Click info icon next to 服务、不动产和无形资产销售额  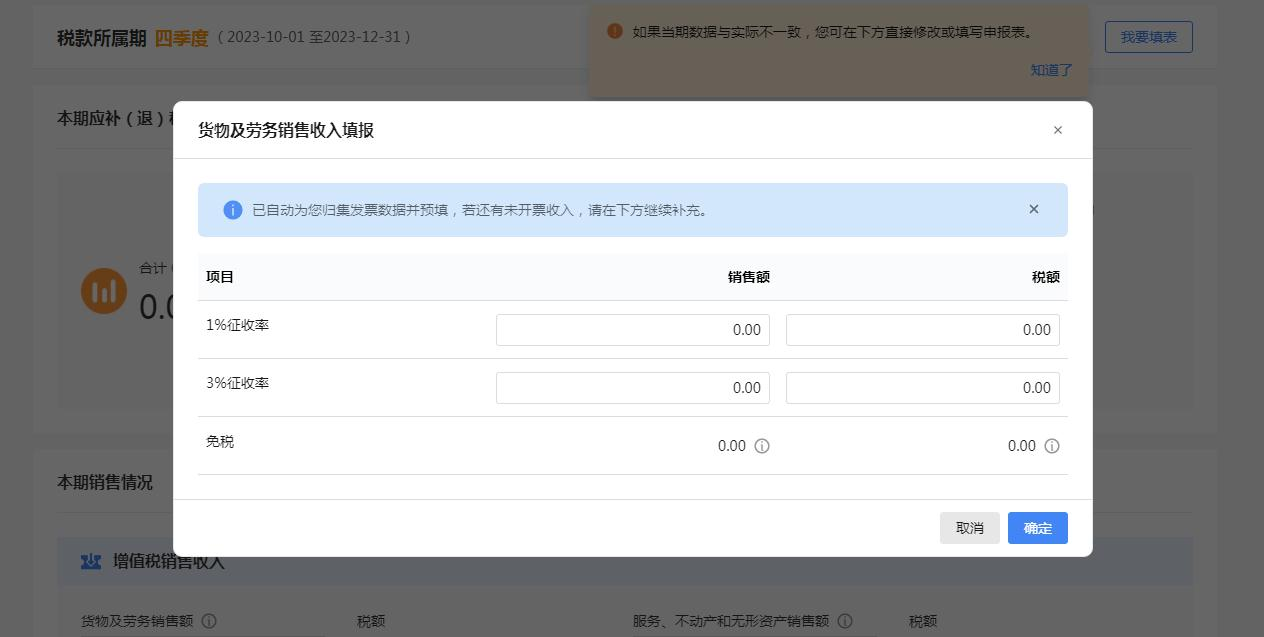[845, 621]
